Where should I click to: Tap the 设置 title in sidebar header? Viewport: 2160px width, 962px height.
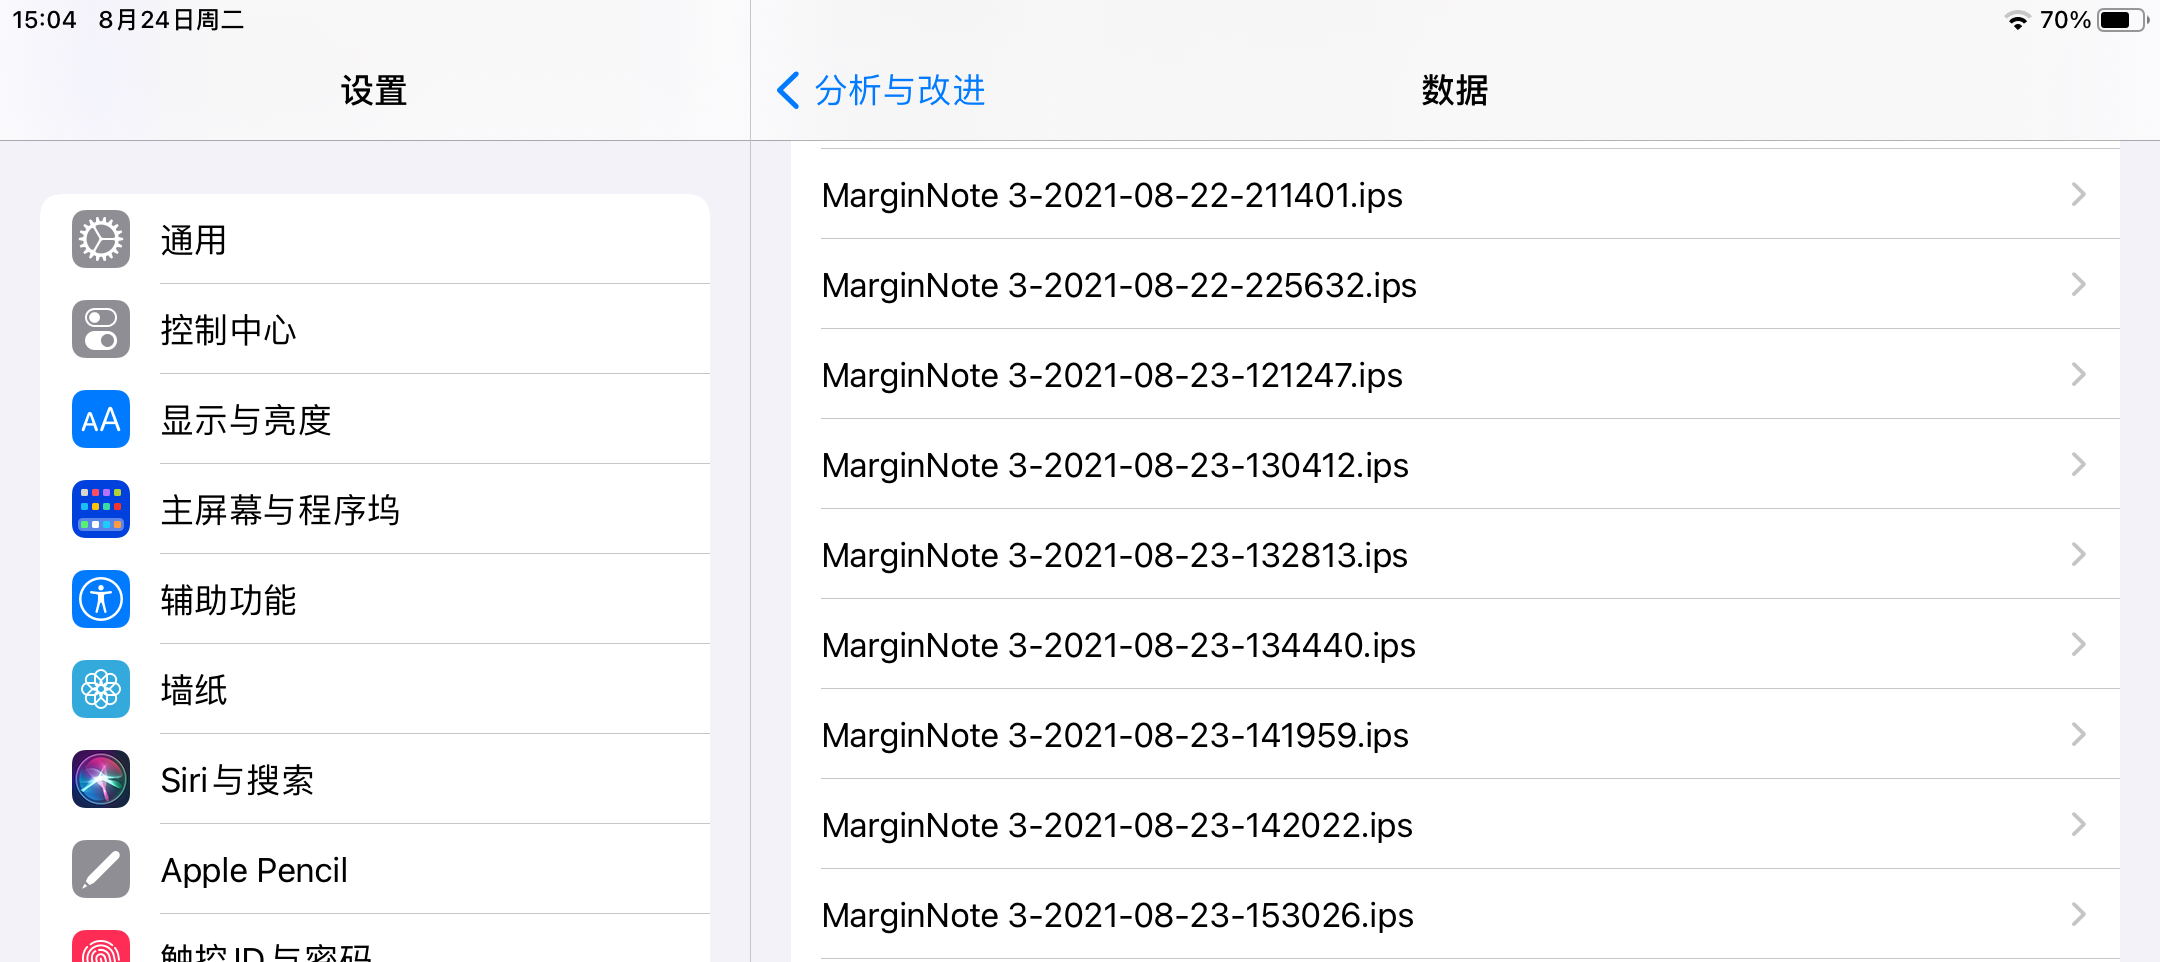point(374,91)
